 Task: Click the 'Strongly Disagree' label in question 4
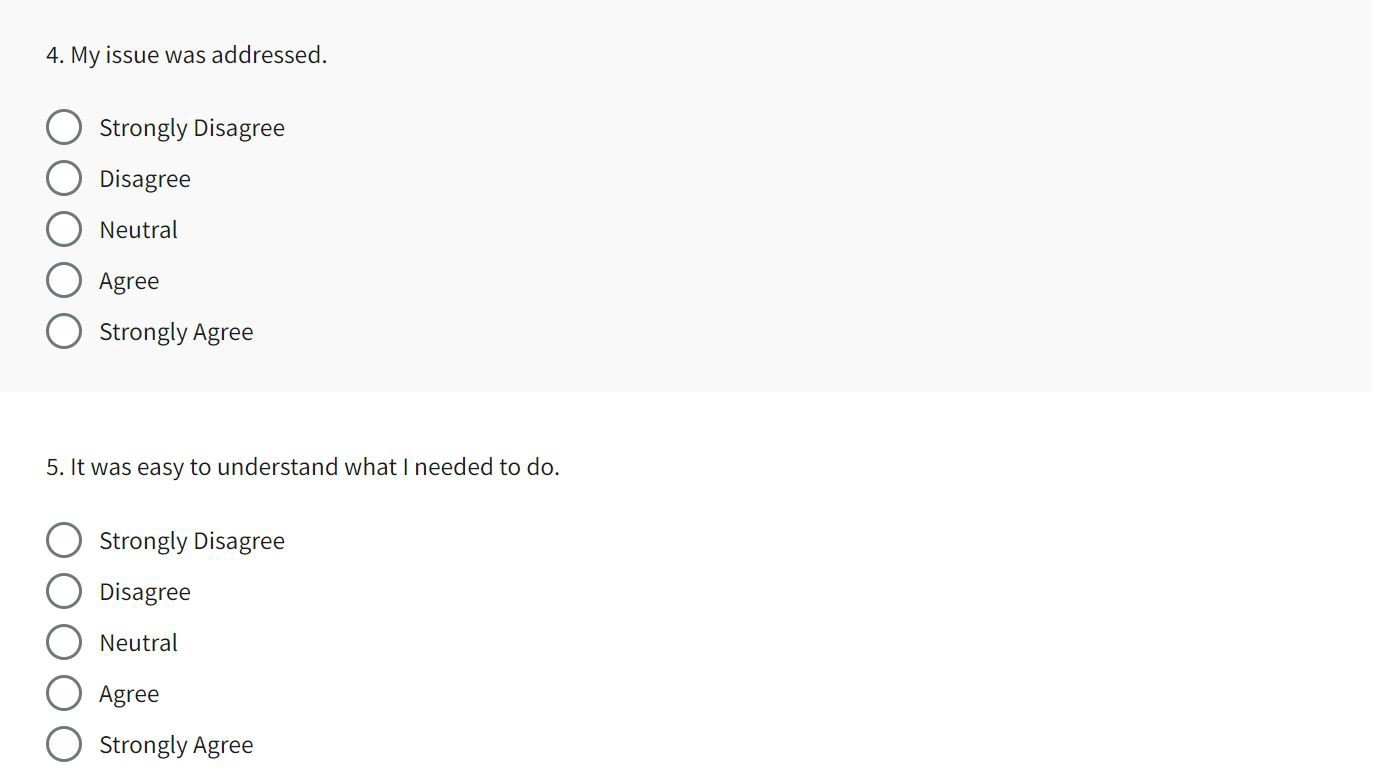click(x=192, y=128)
